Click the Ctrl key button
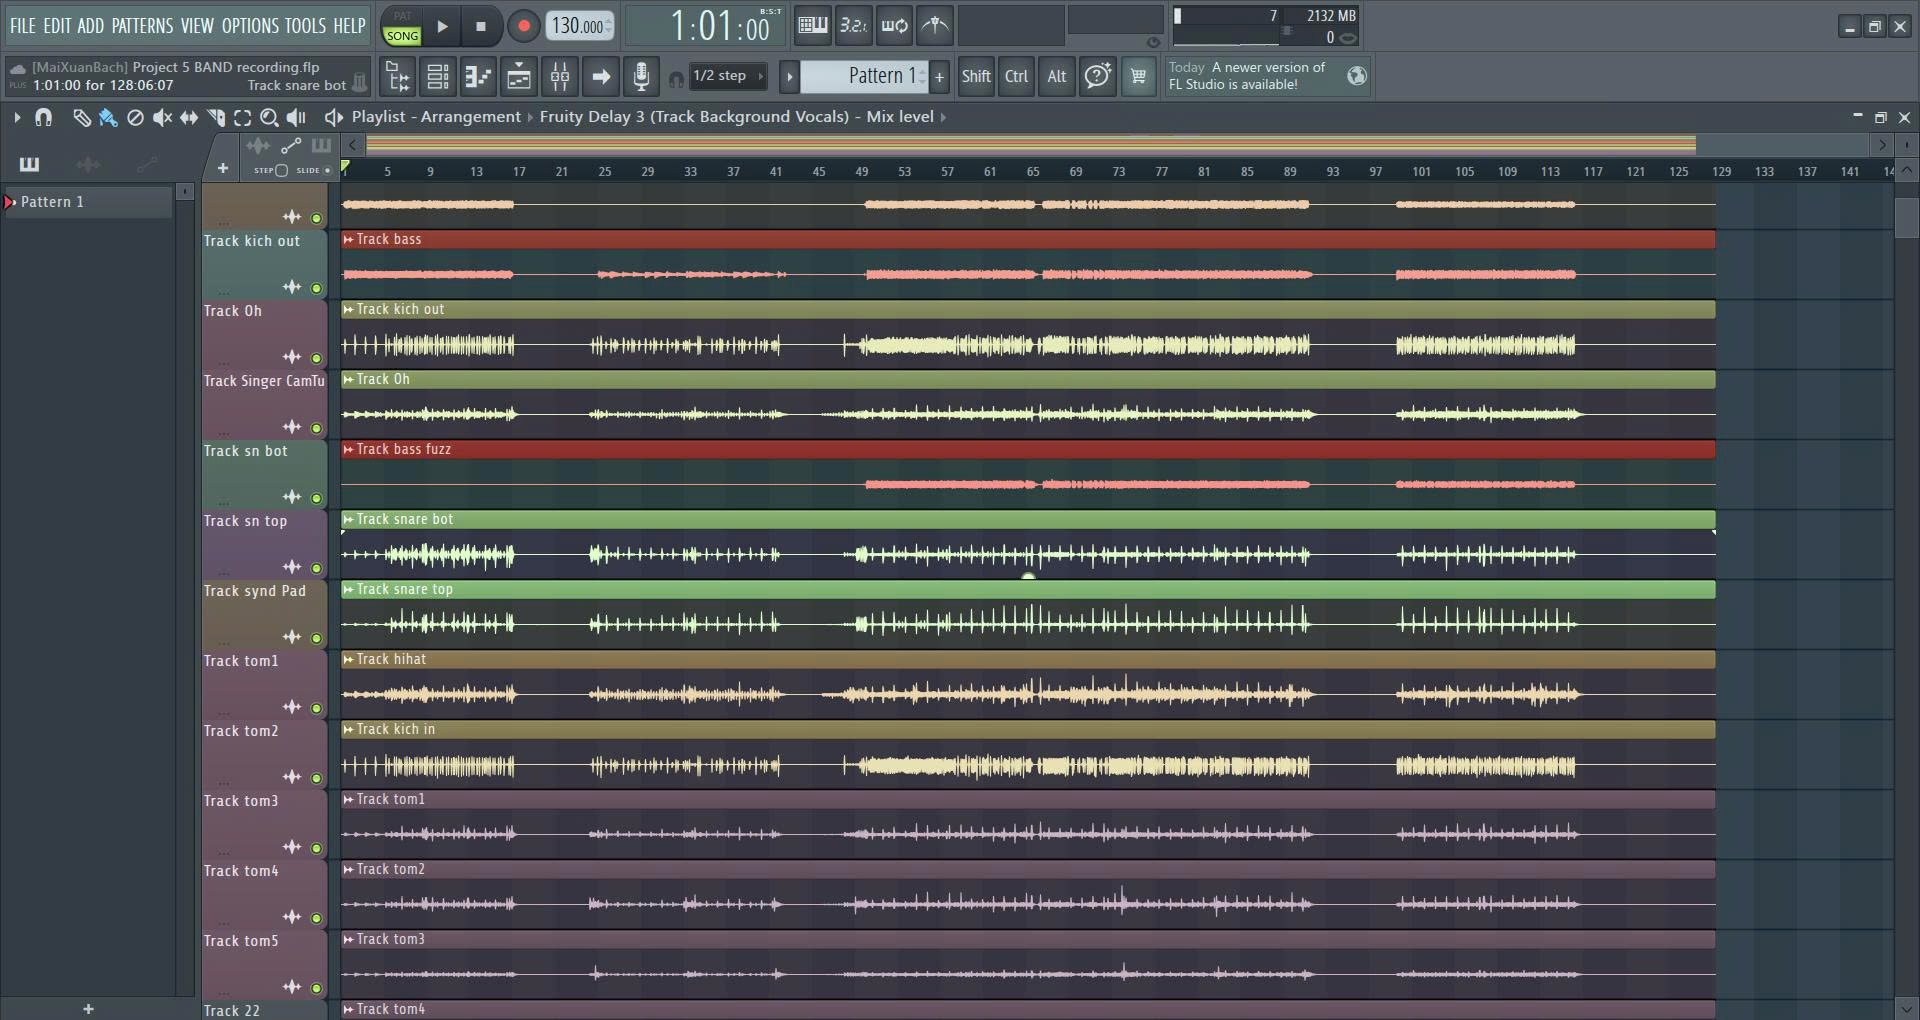 click(x=1016, y=76)
